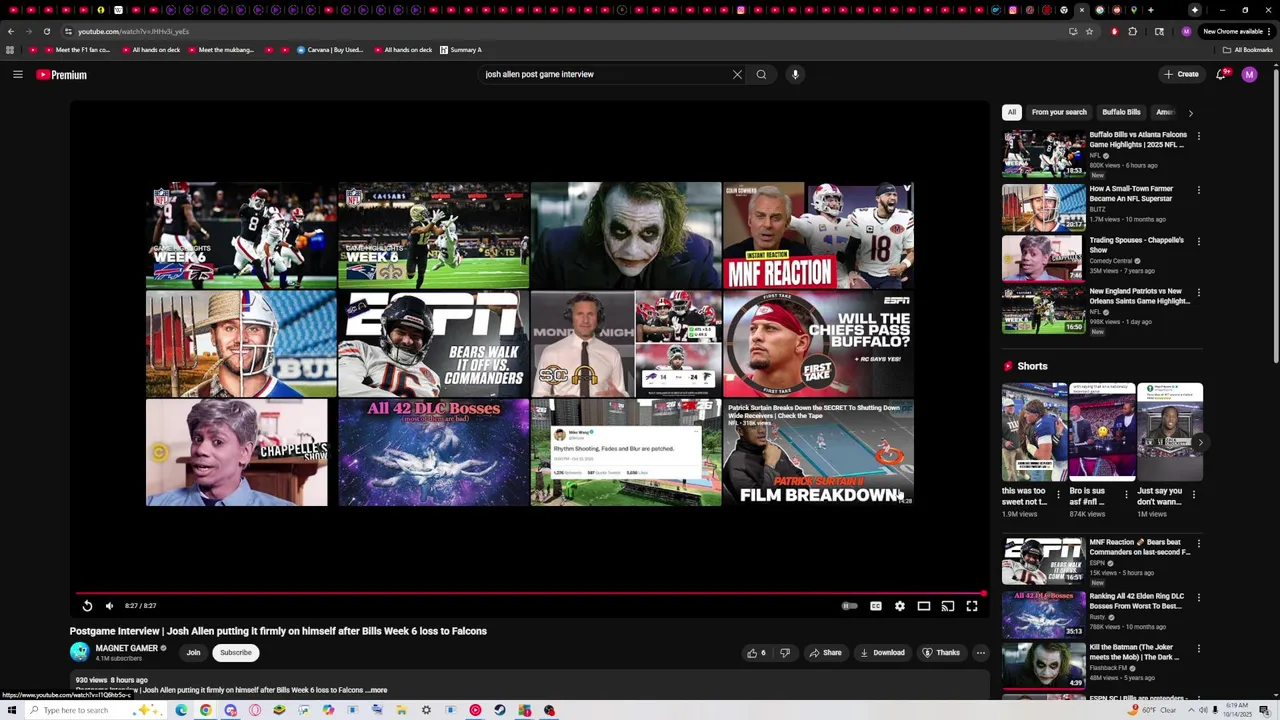Select the Buffalo Bills chip
1280x720 pixels.
(x=1121, y=112)
